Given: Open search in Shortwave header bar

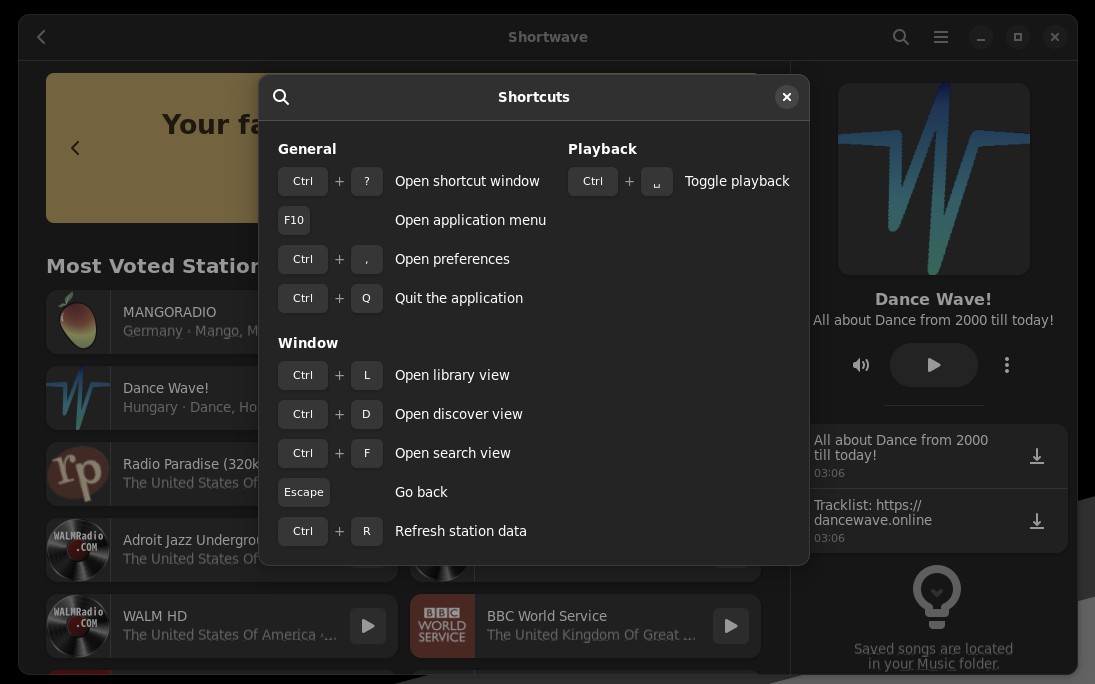Looking at the screenshot, I should [x=901, y=37].
